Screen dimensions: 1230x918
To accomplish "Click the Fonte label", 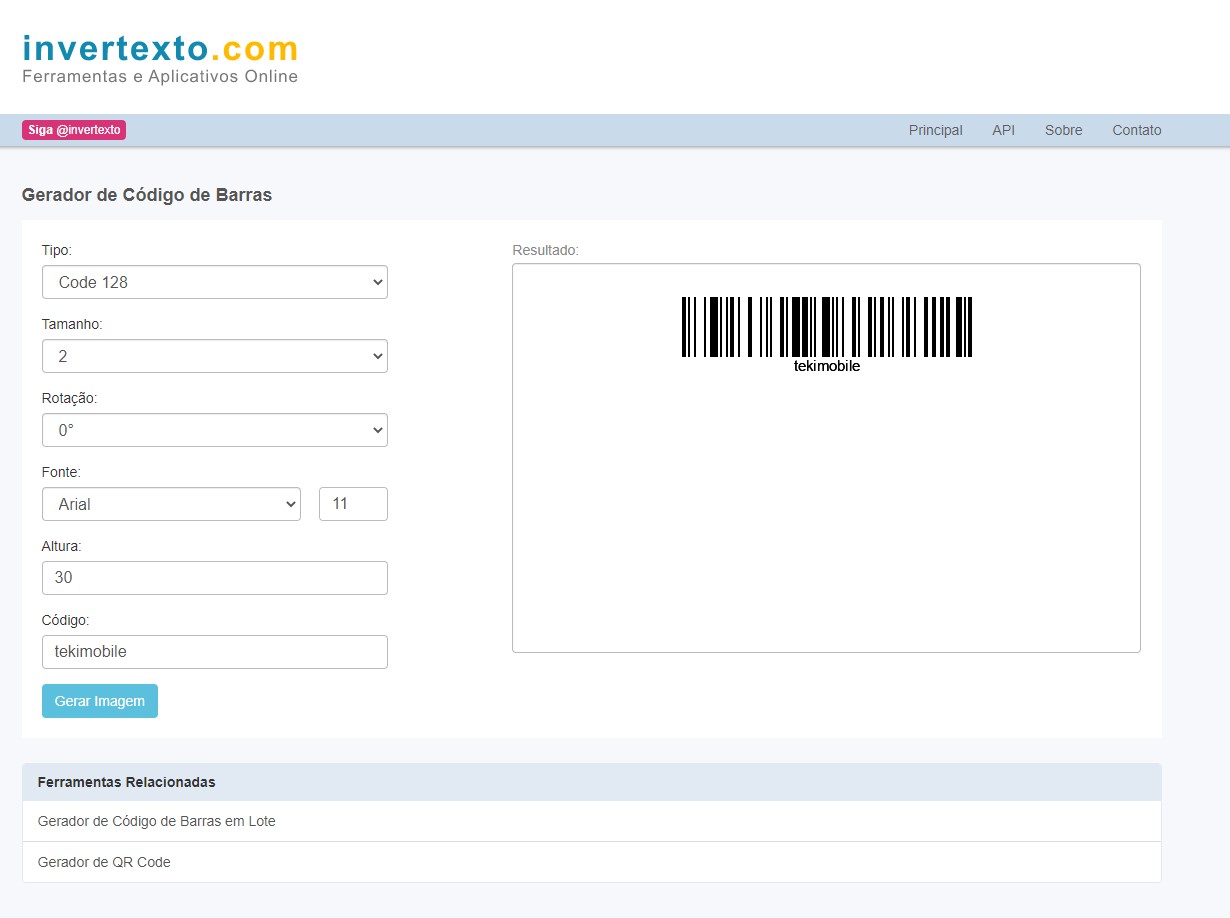I will [x=61, y=472].
